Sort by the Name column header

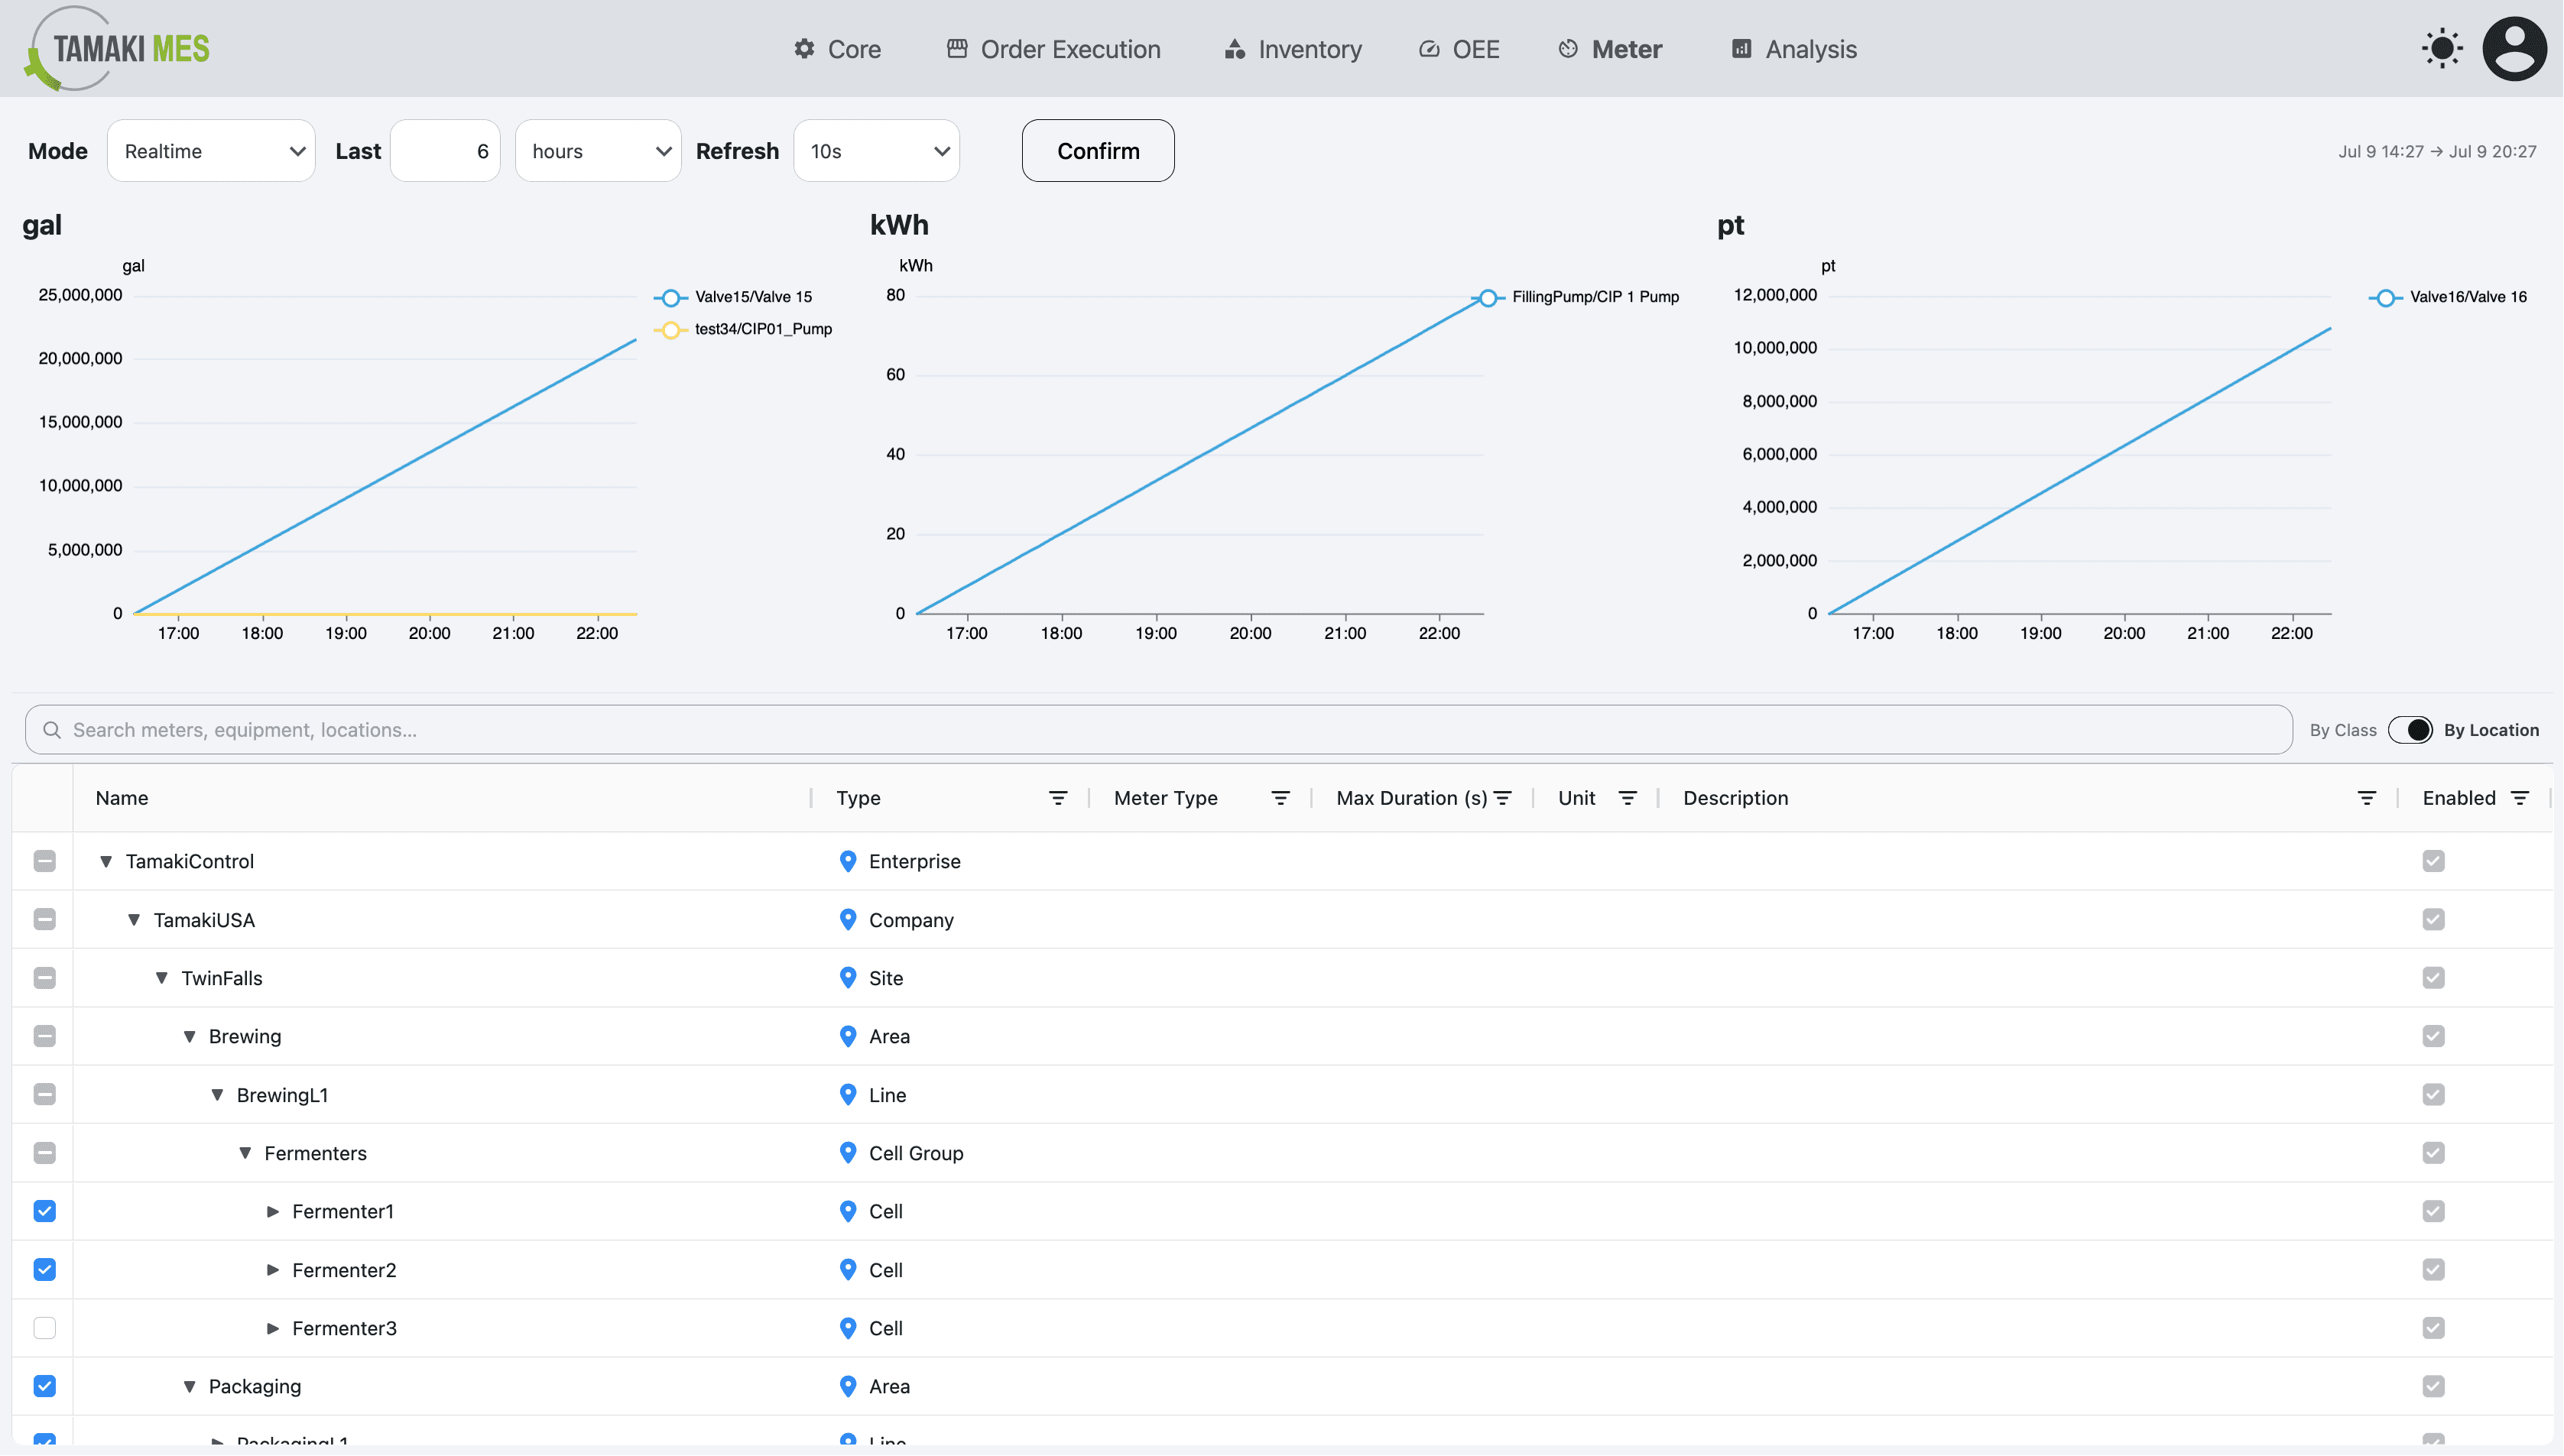122,798
